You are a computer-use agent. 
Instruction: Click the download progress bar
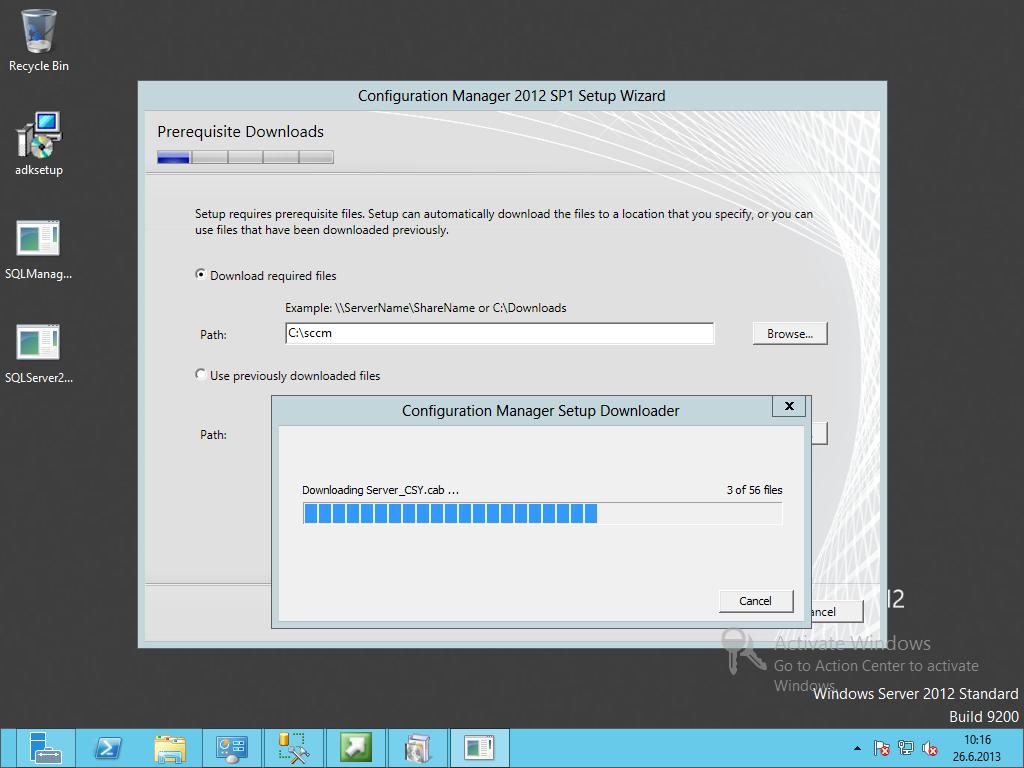(542, 513)
